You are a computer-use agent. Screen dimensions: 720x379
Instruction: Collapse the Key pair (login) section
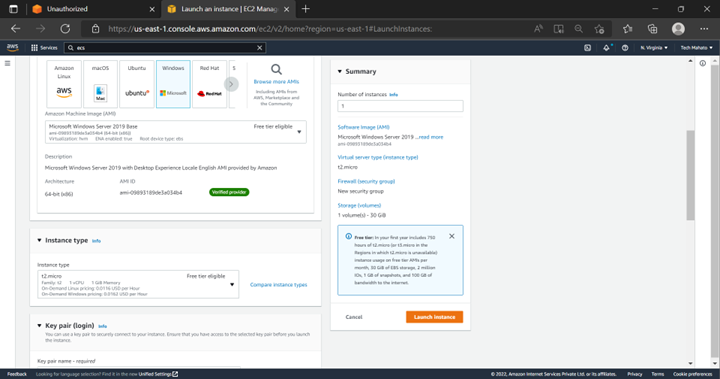39,326
